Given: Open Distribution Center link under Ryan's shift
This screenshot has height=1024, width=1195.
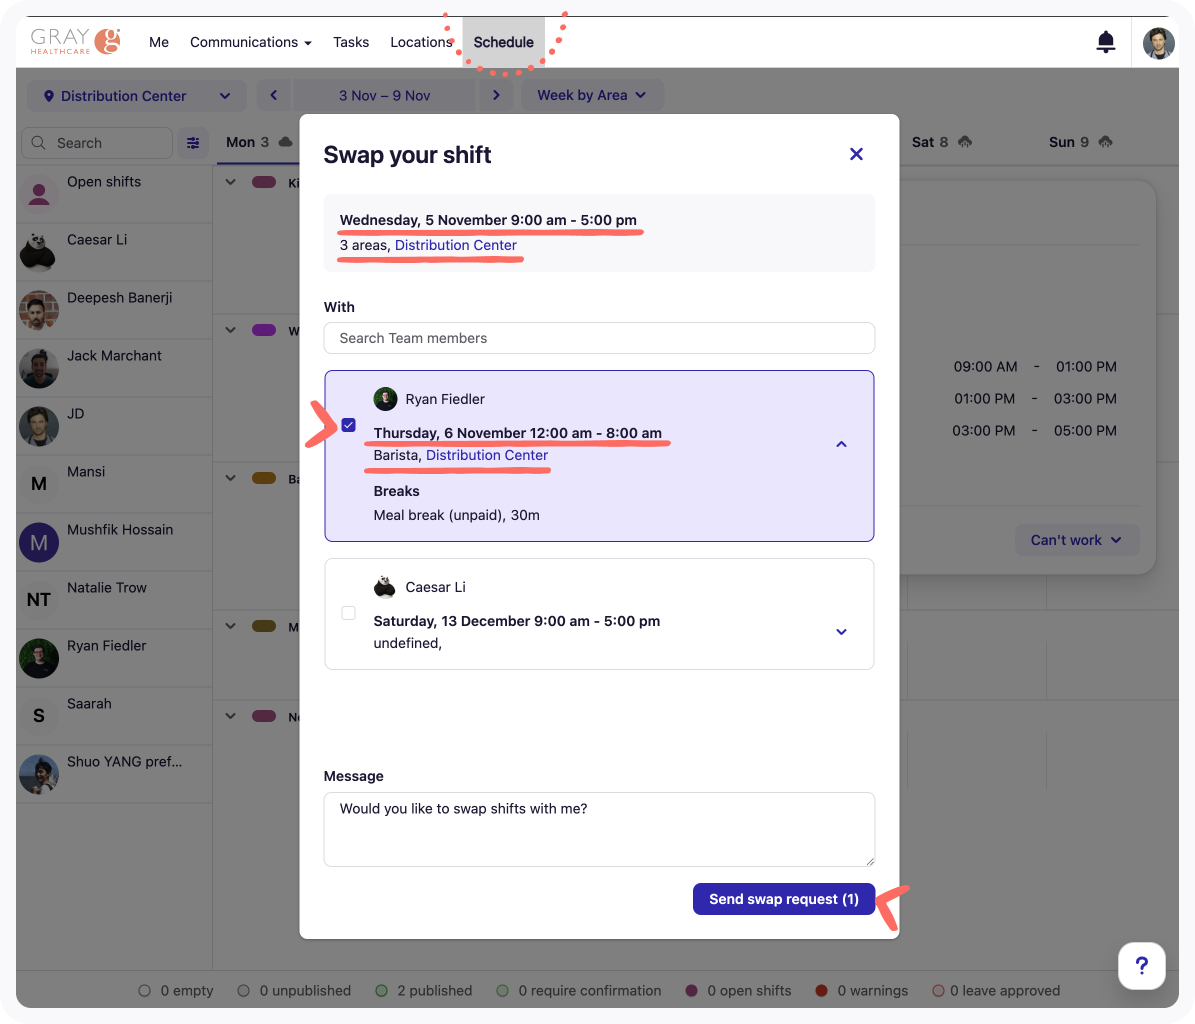Looking at the screenshot, I should pyautogui.click(x=487, y=455).
